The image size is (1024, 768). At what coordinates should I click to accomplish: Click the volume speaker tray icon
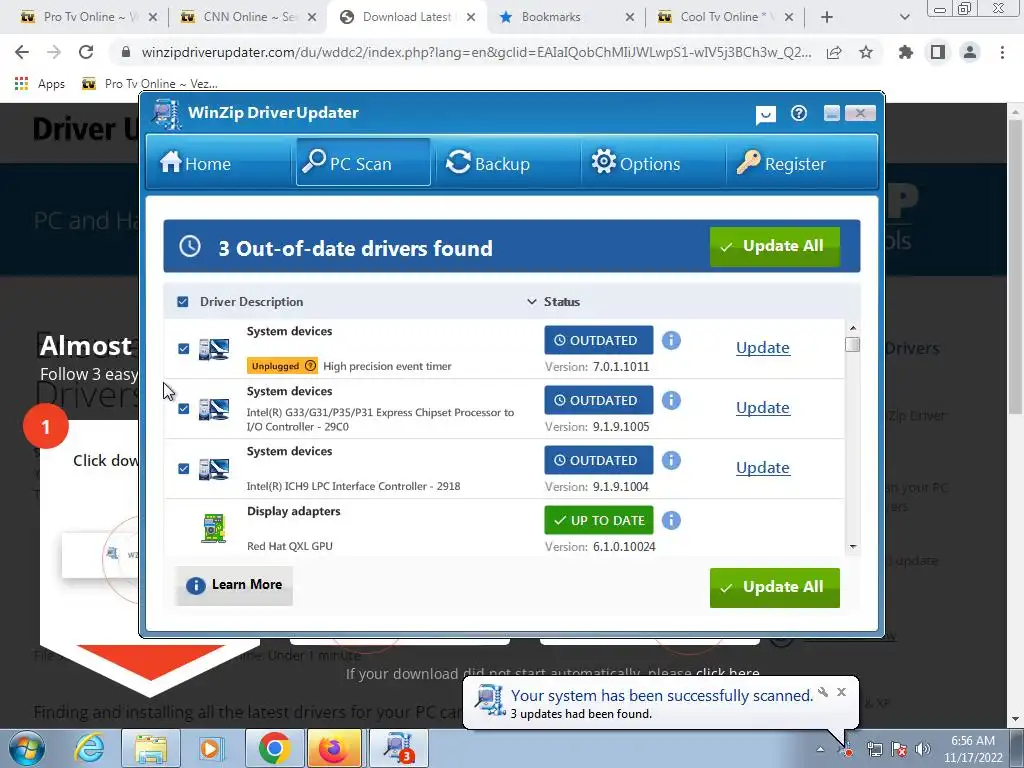(x=922, y=749)
